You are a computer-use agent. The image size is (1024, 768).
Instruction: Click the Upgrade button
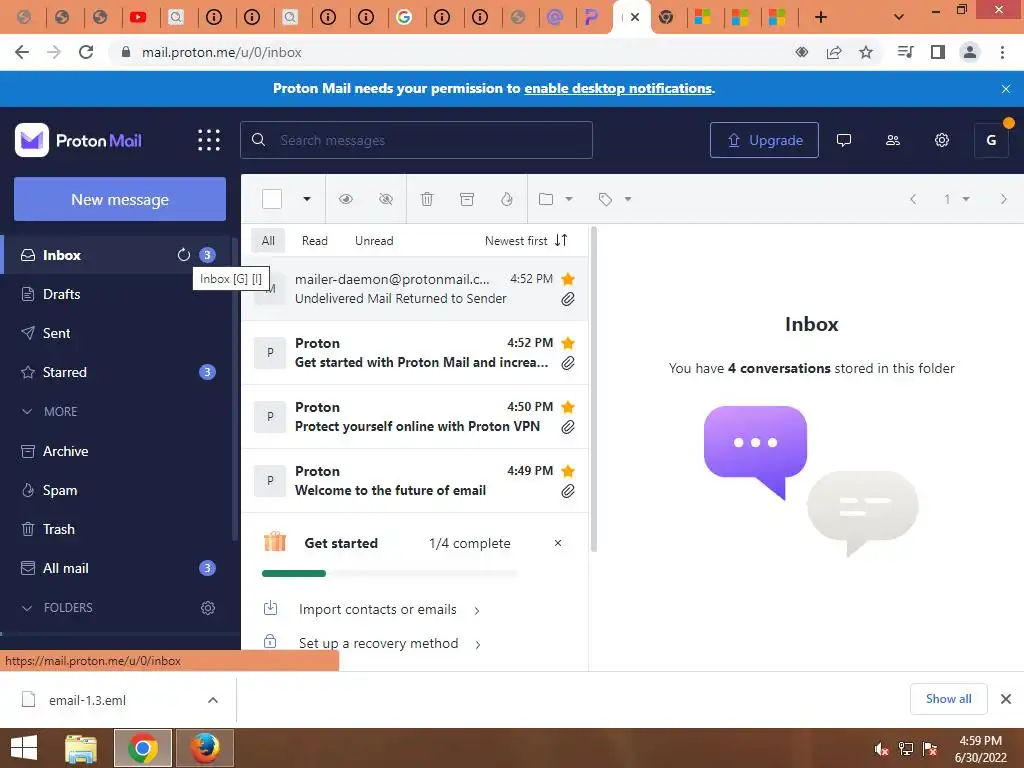[x=764, y=140]
